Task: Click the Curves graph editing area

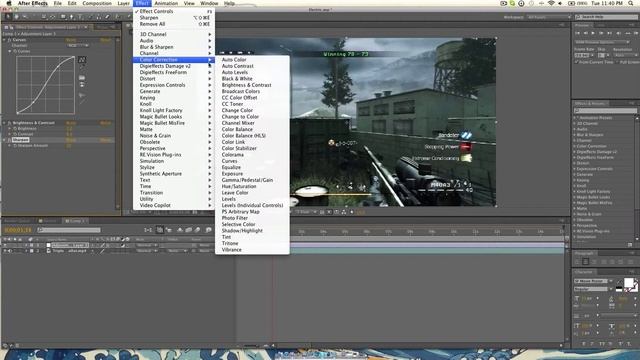Action: (45, 85)
